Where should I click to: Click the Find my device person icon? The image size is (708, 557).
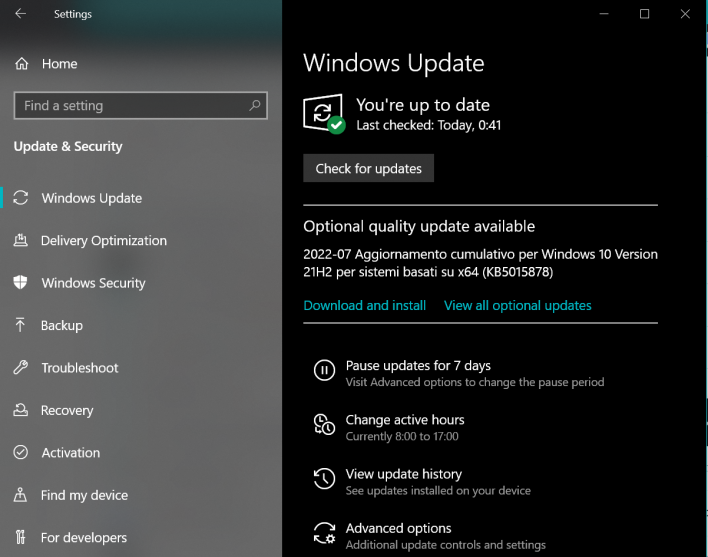(x=20, y=495)
